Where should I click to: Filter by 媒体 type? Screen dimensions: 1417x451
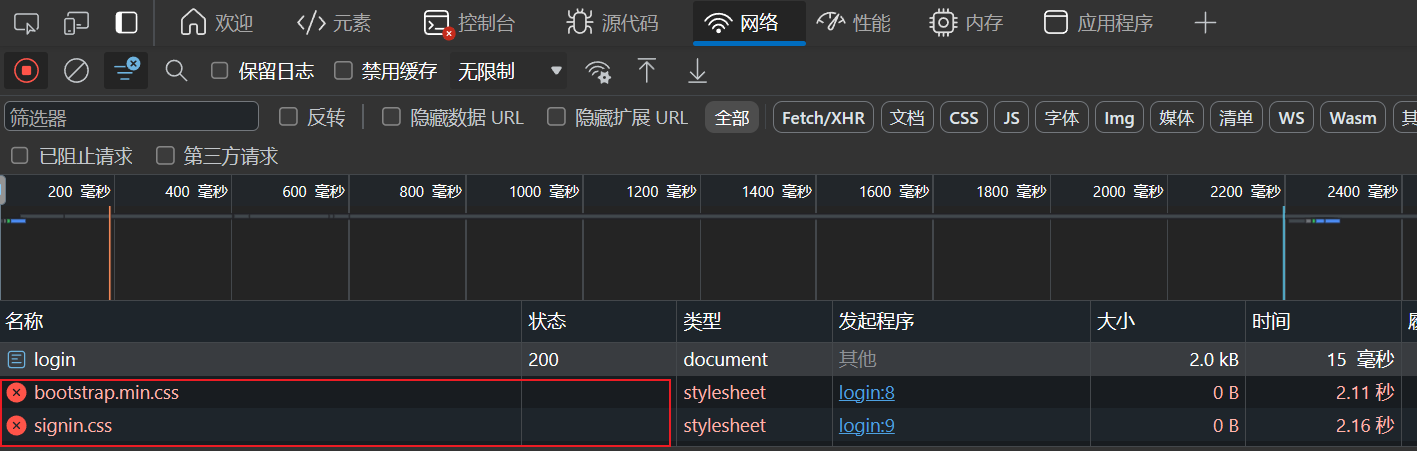click(x=1177, y=117)
